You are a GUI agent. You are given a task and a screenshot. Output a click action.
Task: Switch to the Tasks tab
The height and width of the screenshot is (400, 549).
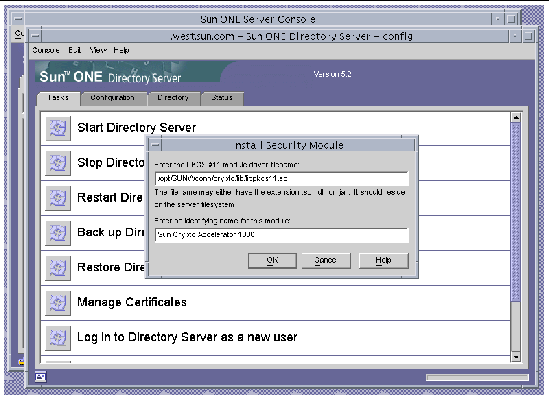(58, 98)
